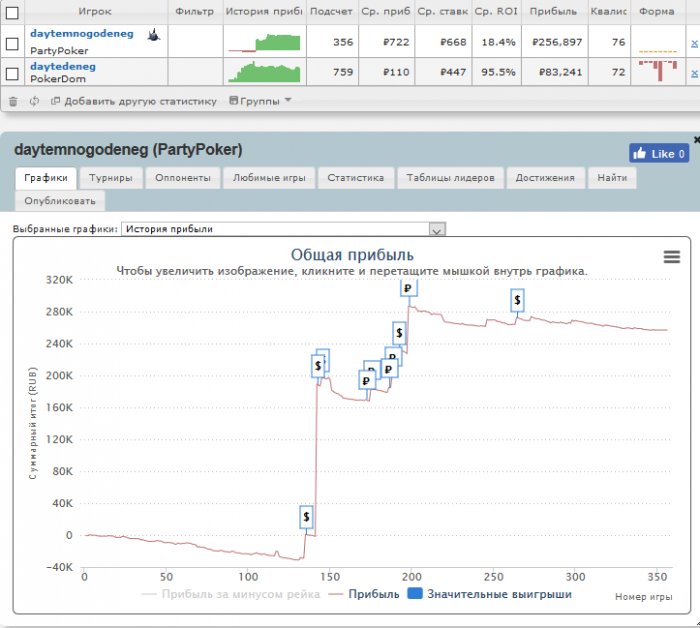This screenshot has height=628, width=700.
Task: Tick the header select-all checkbox
Action: tap(12, 12)
